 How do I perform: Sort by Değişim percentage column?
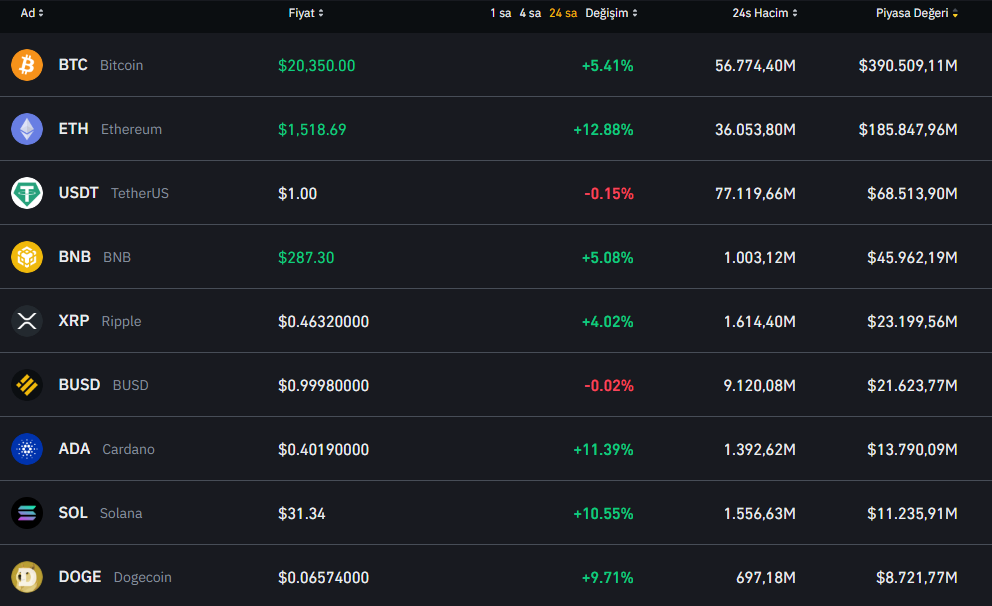click(611, 13)
